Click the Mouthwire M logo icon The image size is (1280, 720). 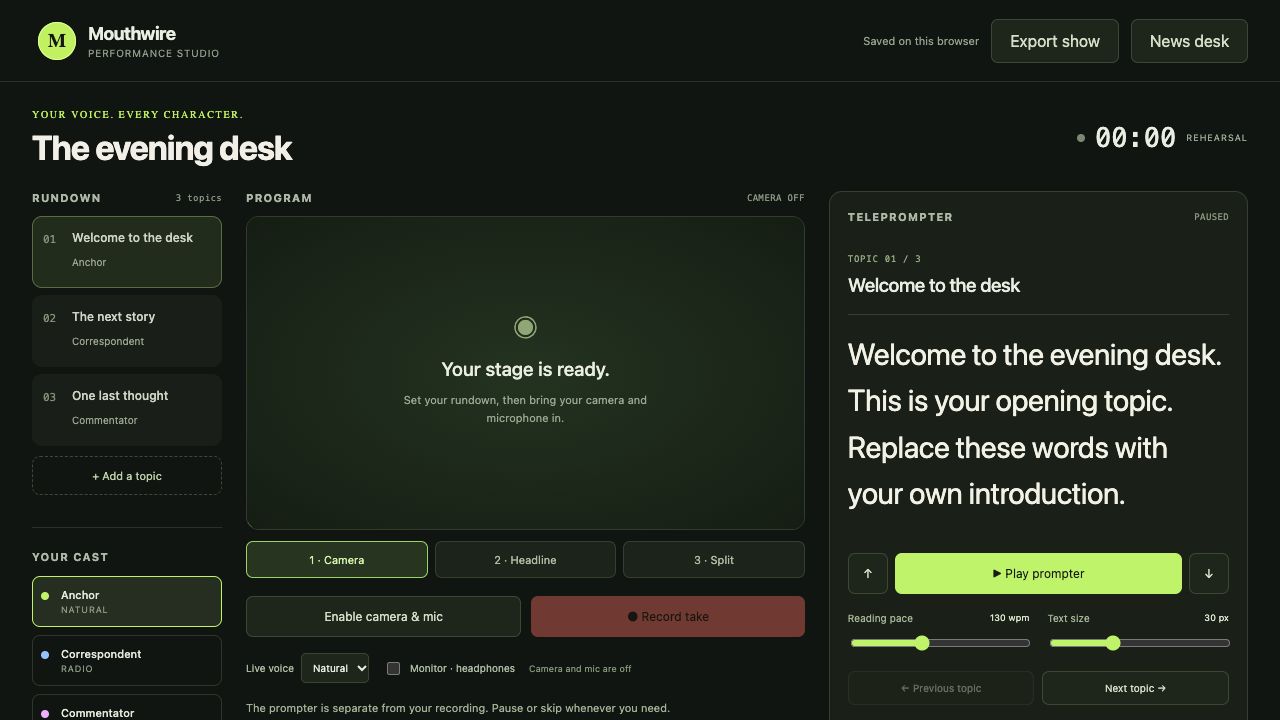click(57, 41)
